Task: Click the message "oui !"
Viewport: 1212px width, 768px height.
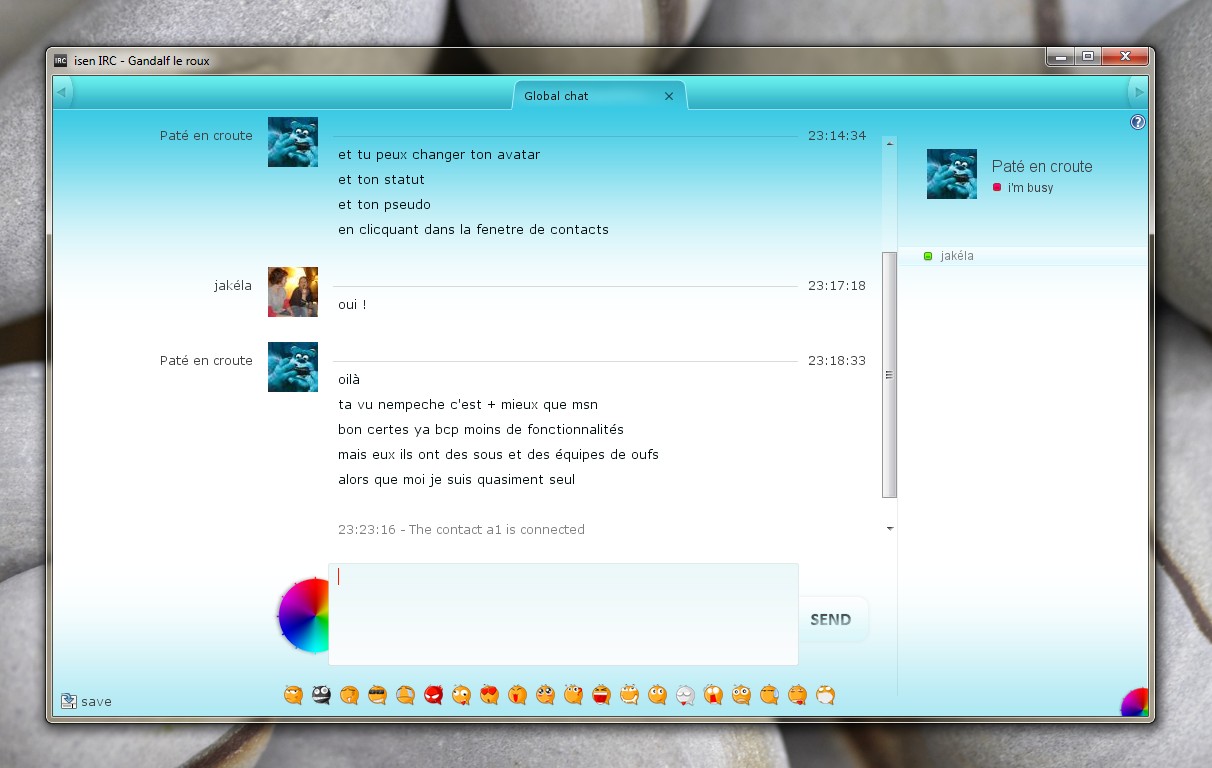Action: coord(352,304)
